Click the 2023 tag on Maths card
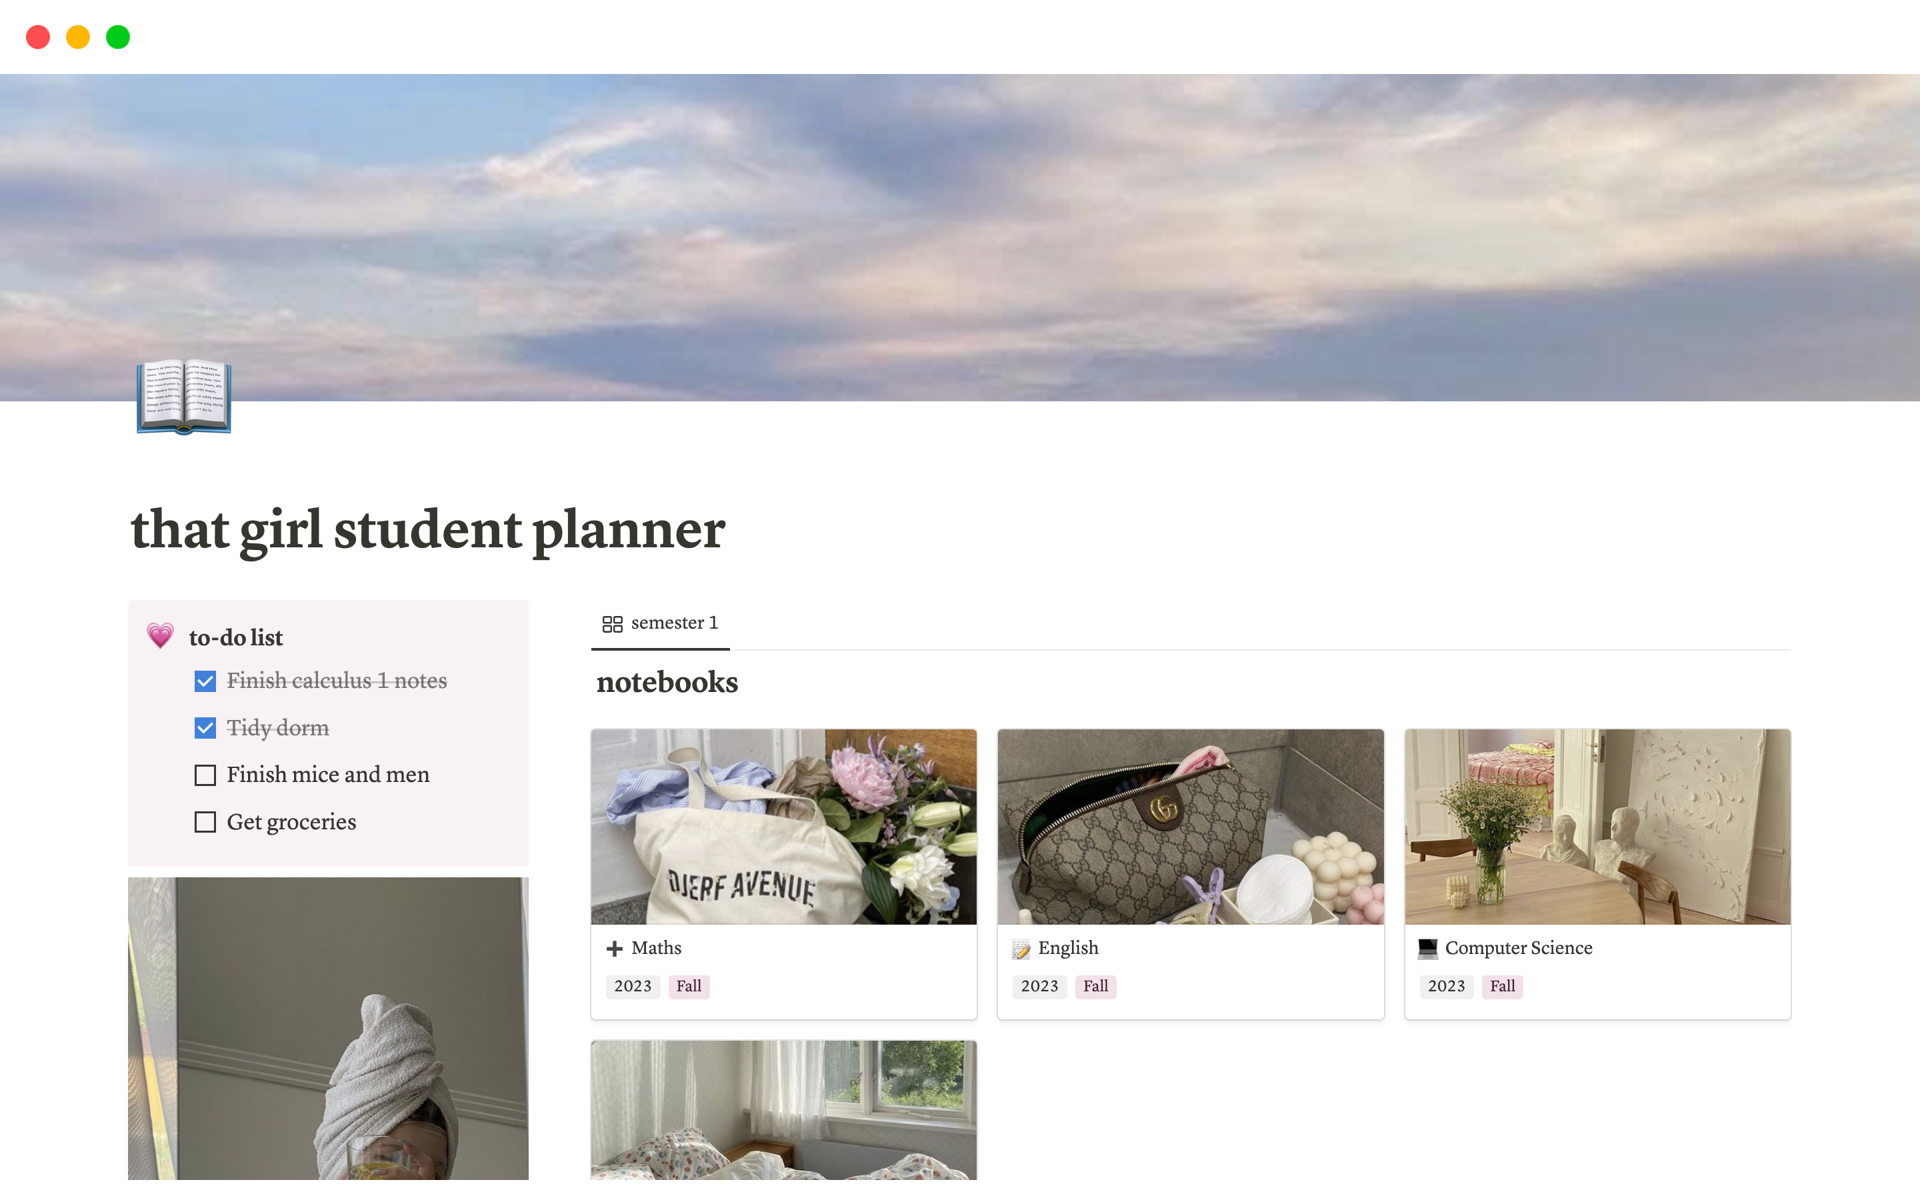This screenshot has width=1920, height=1200. pyautogui.click(x=633, y=986)
